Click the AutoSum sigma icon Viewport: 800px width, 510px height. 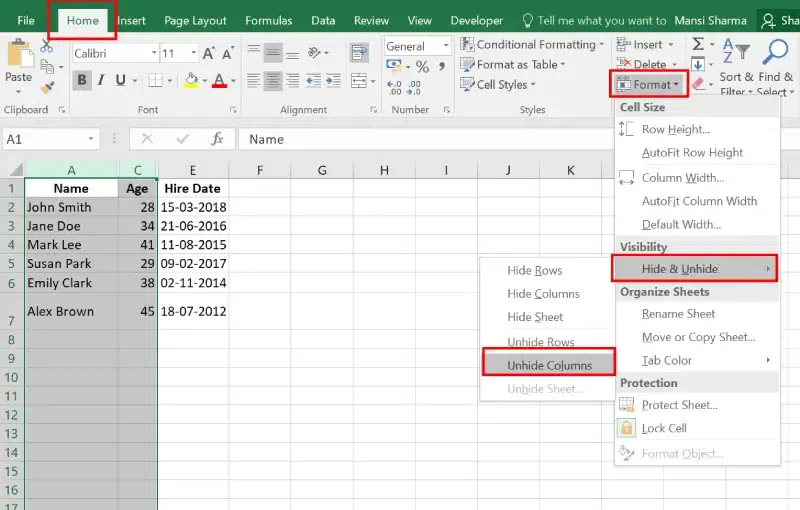[x=698, y=44]
